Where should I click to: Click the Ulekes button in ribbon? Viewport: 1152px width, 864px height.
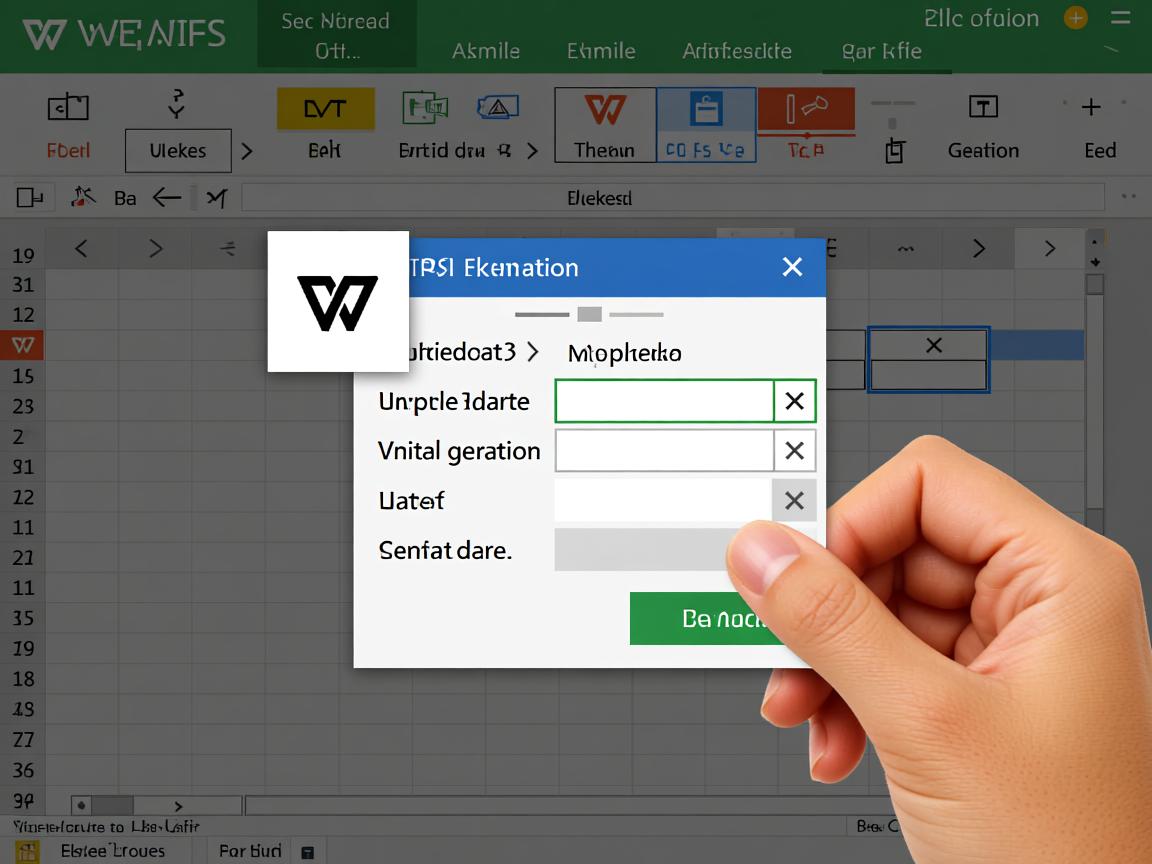[178, 151]
